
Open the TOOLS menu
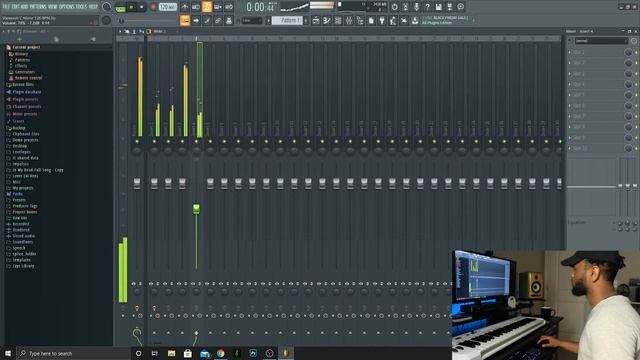pyautogui.click(x=82, y=7)
